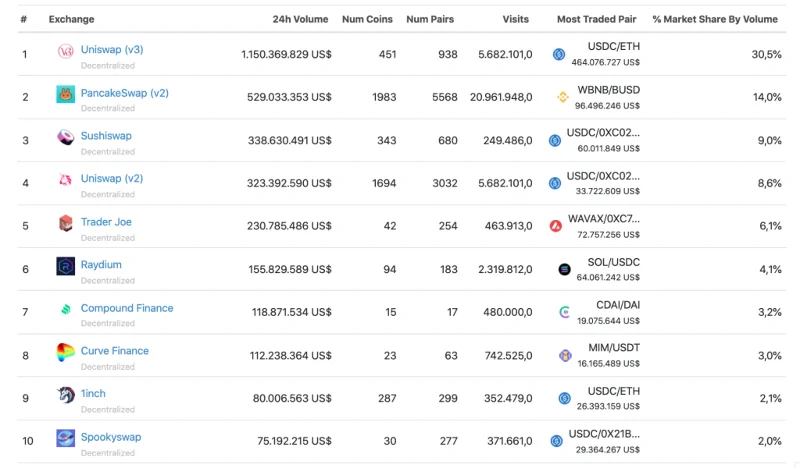Click the Trader Joe logo icon

click(x=65, y=223)
